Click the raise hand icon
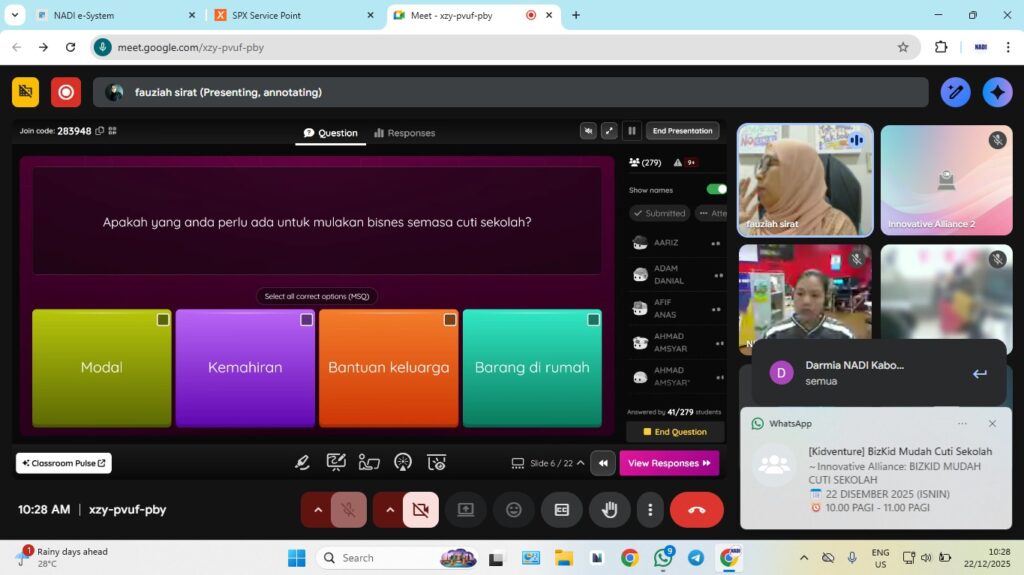This screenshot has height=575, width=1024. 609,509
